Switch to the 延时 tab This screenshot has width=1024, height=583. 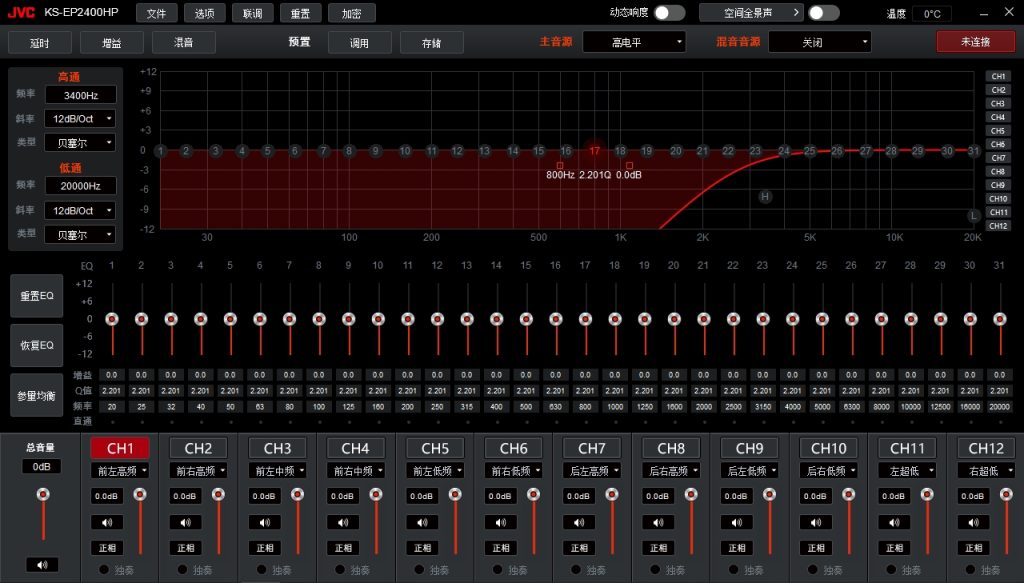pyautogui.click(x=40, y=42)
